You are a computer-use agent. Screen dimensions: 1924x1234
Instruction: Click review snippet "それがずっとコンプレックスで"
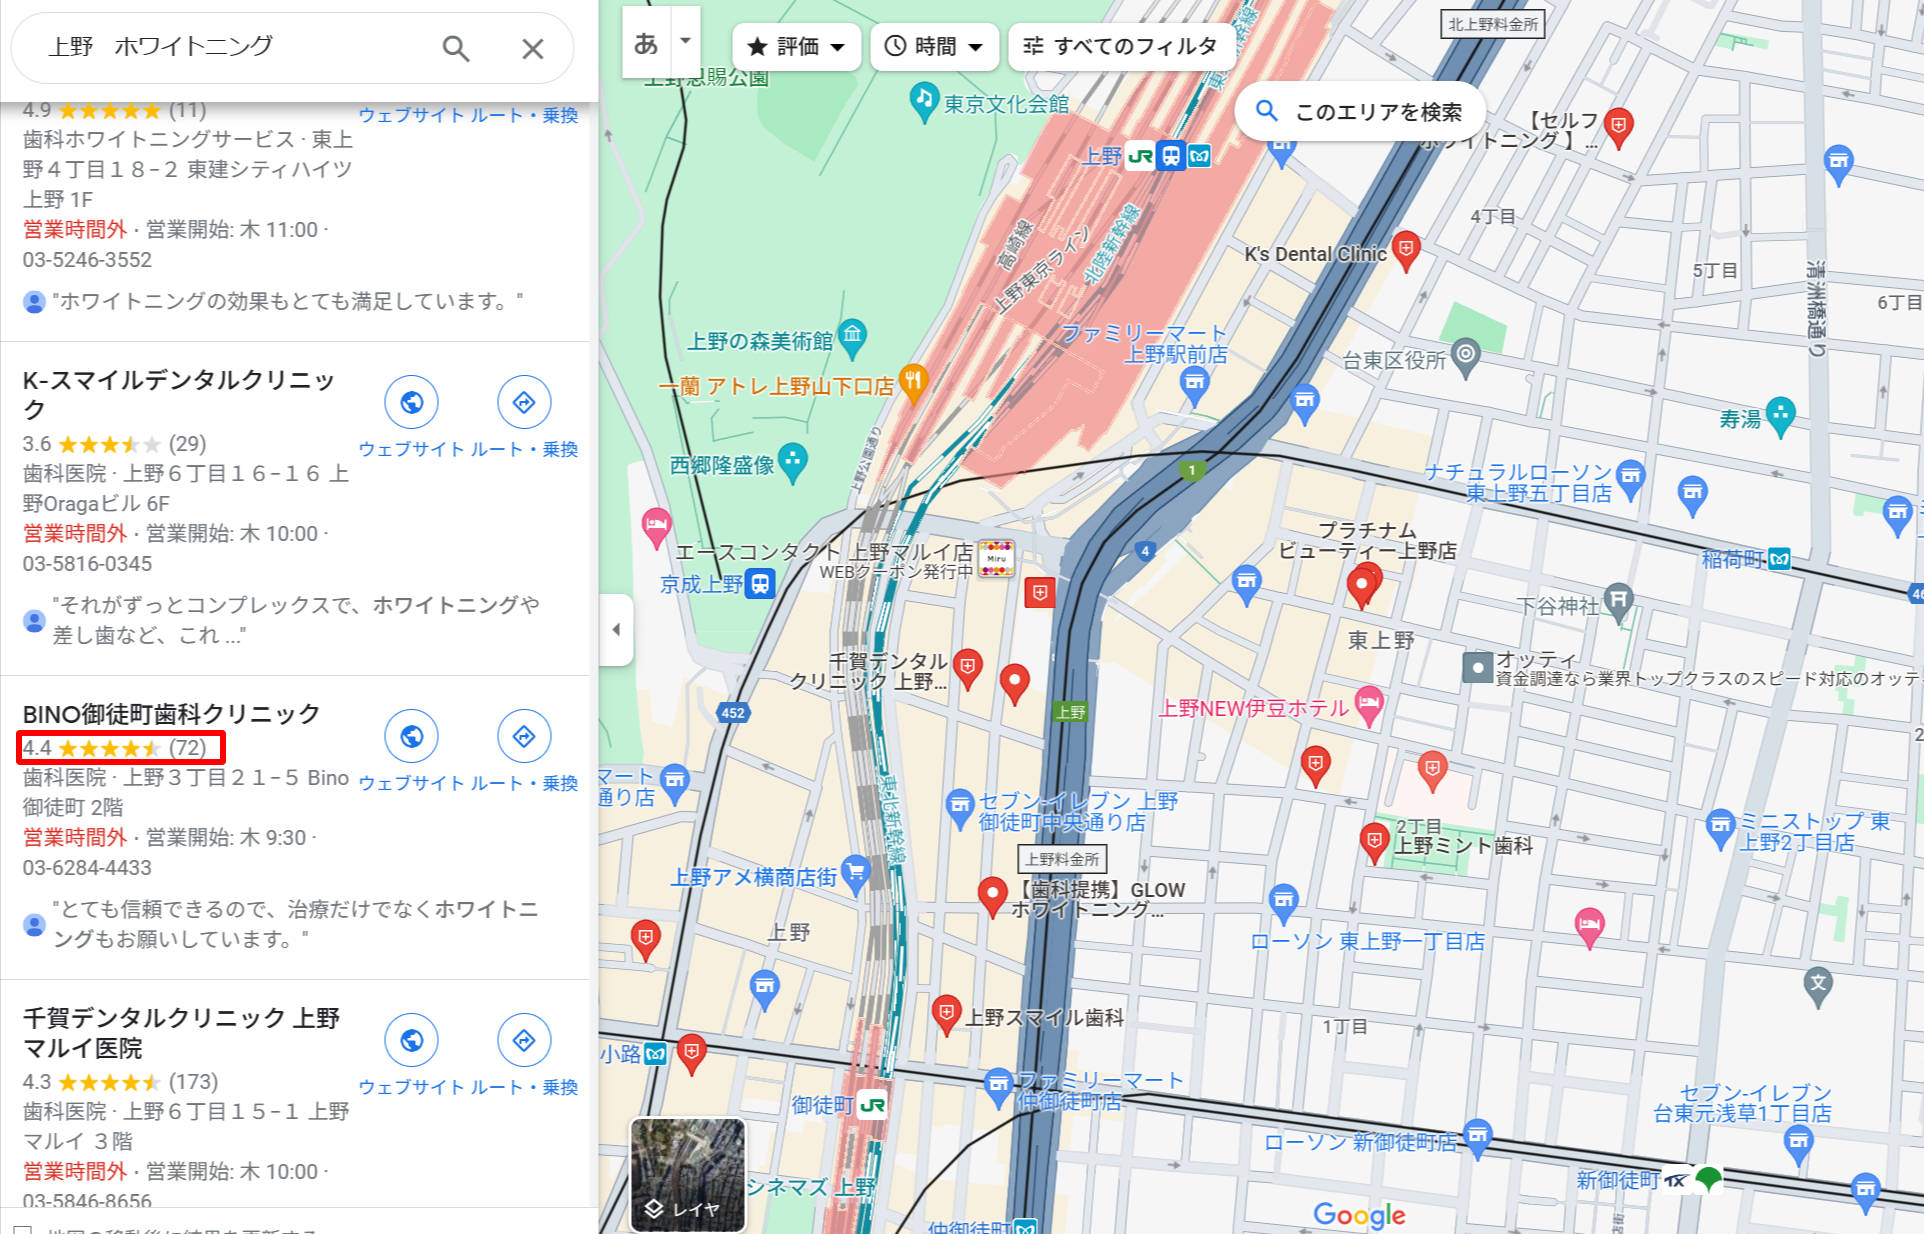296,620
